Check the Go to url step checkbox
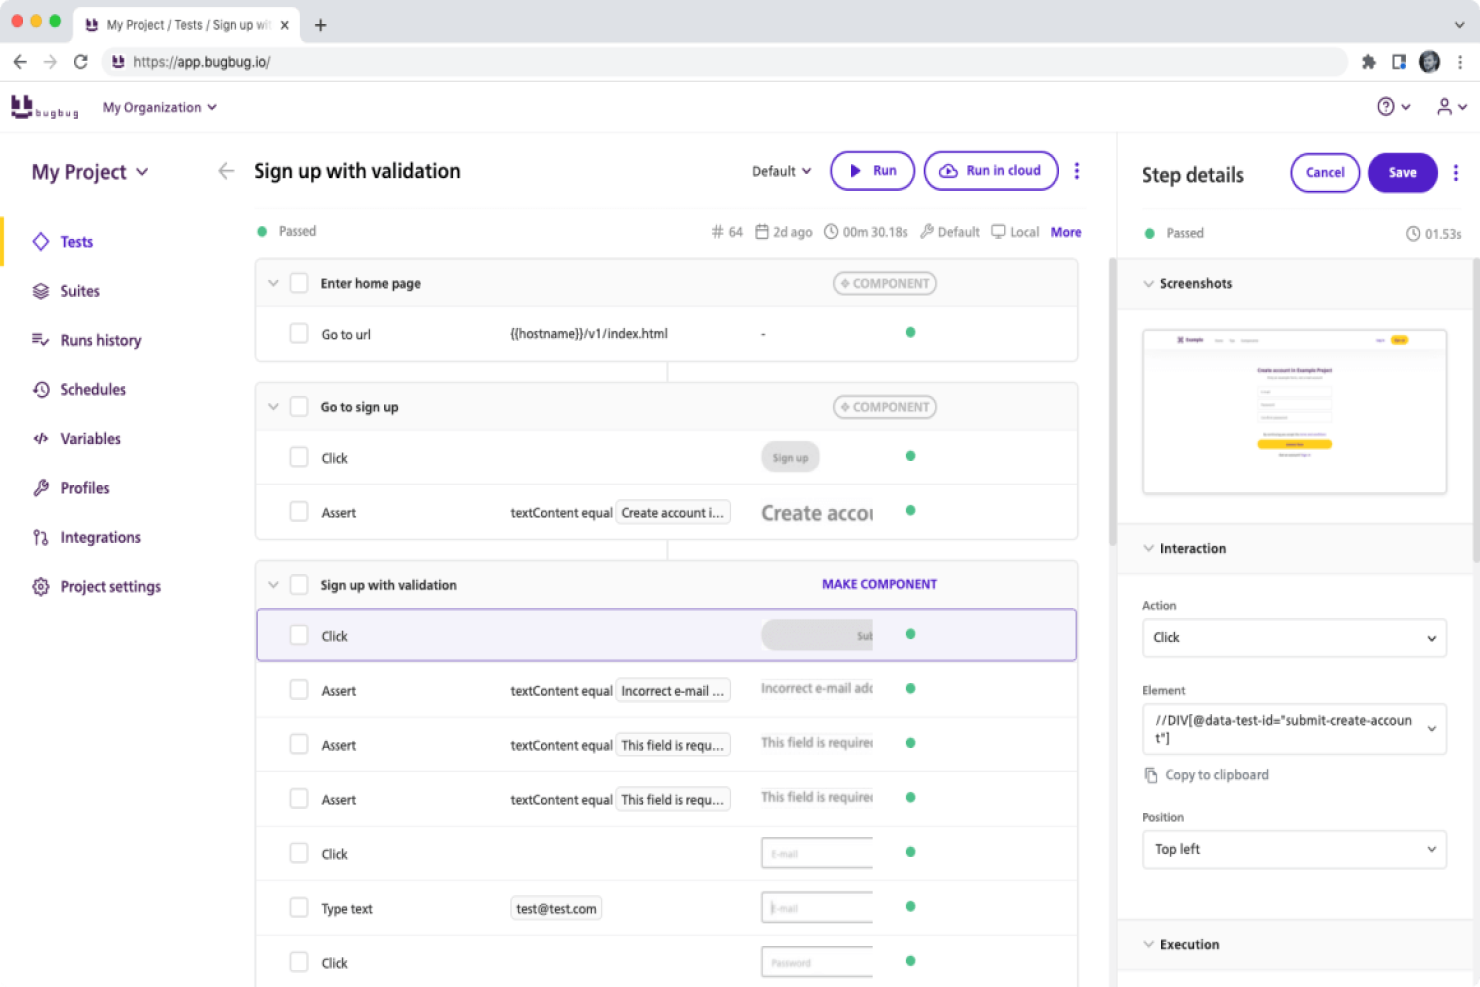This screenshot has height=987, width=1480. [299, 333]
